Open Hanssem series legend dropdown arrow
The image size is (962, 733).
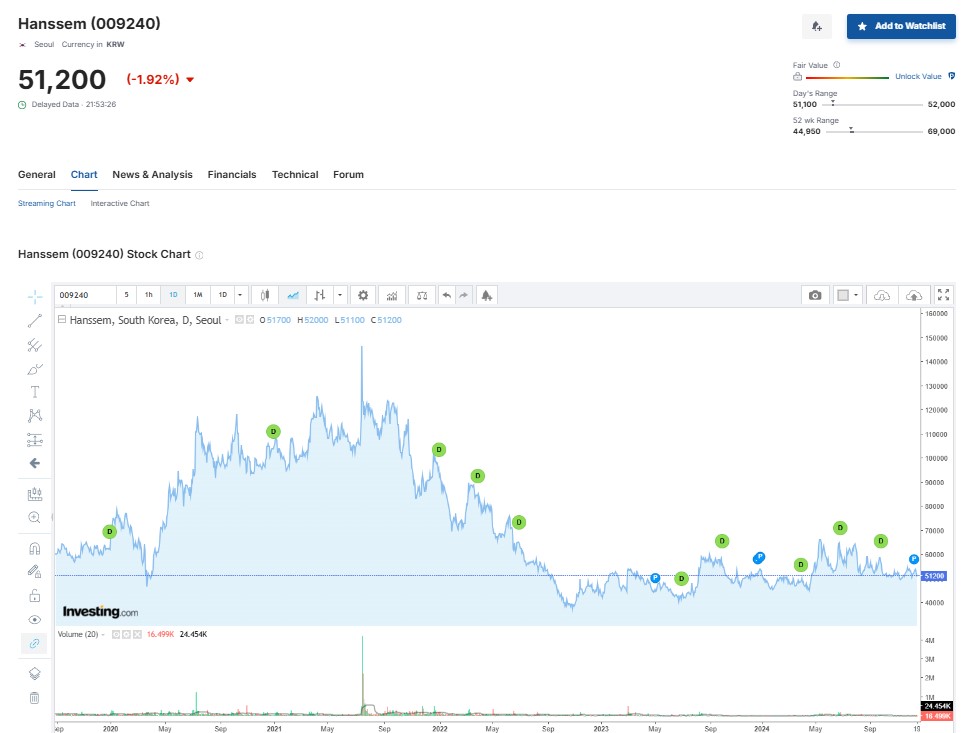coord(227,320)
